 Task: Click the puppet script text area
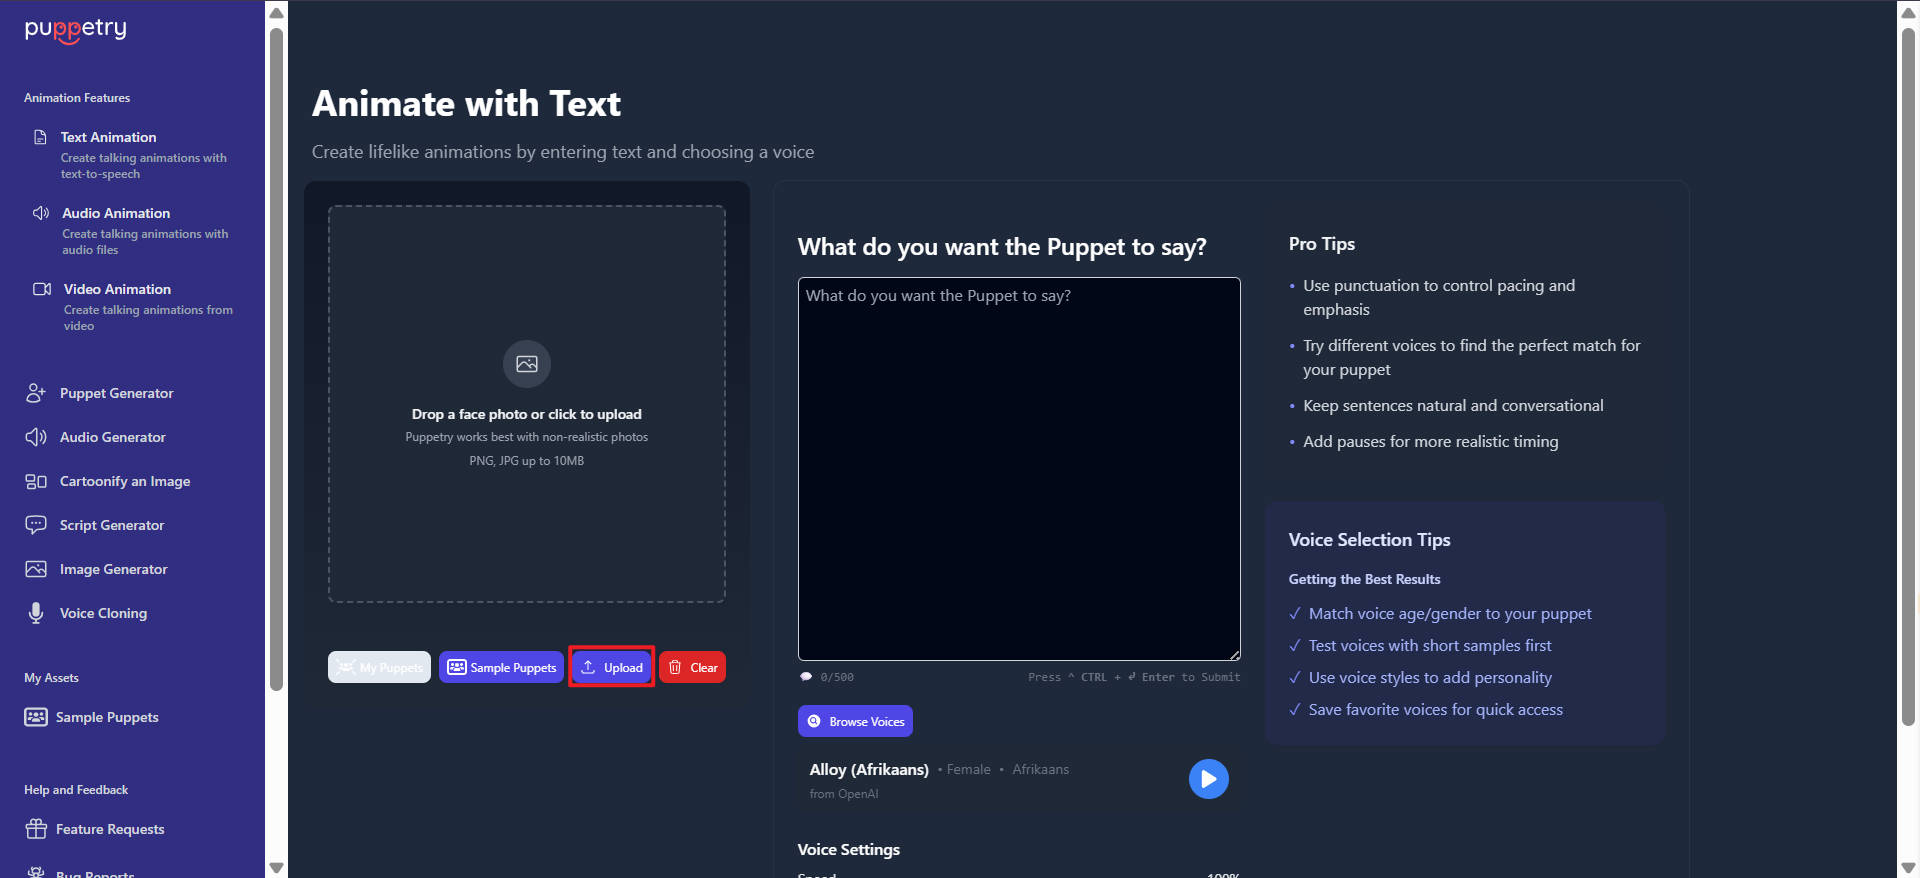(x=1019, y=468)
